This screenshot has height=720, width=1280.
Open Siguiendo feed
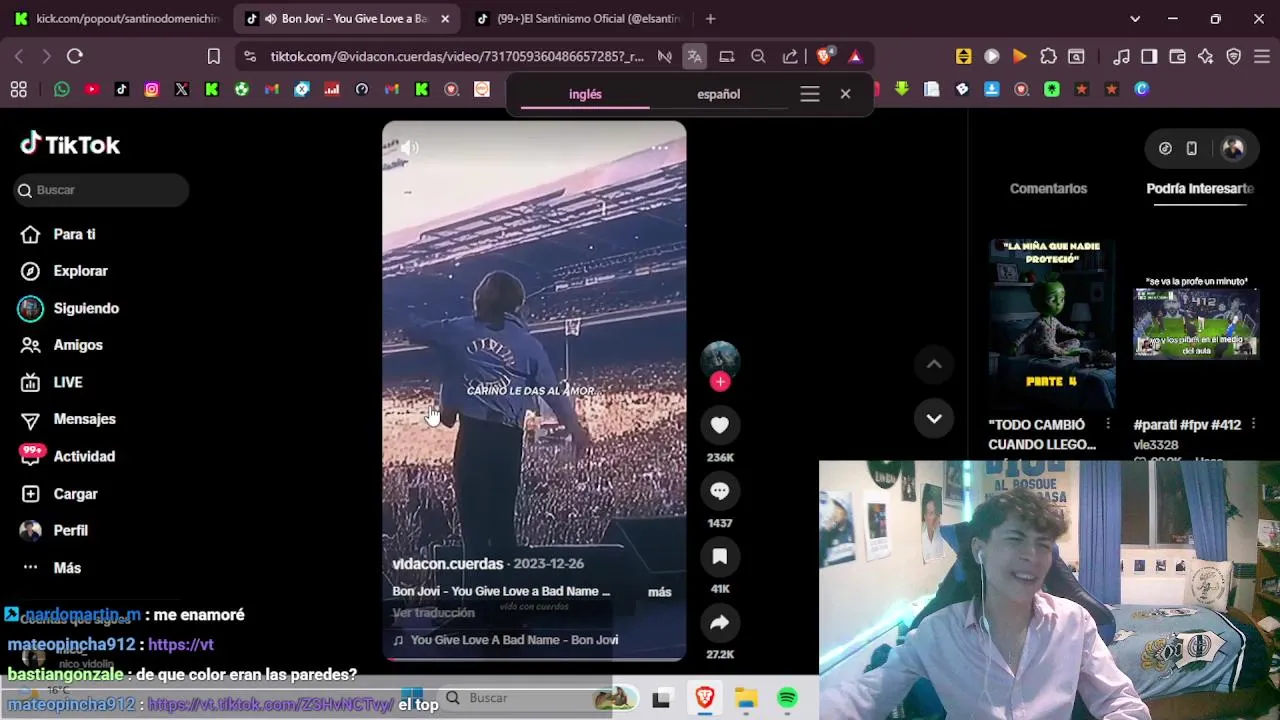coord(69,308)
